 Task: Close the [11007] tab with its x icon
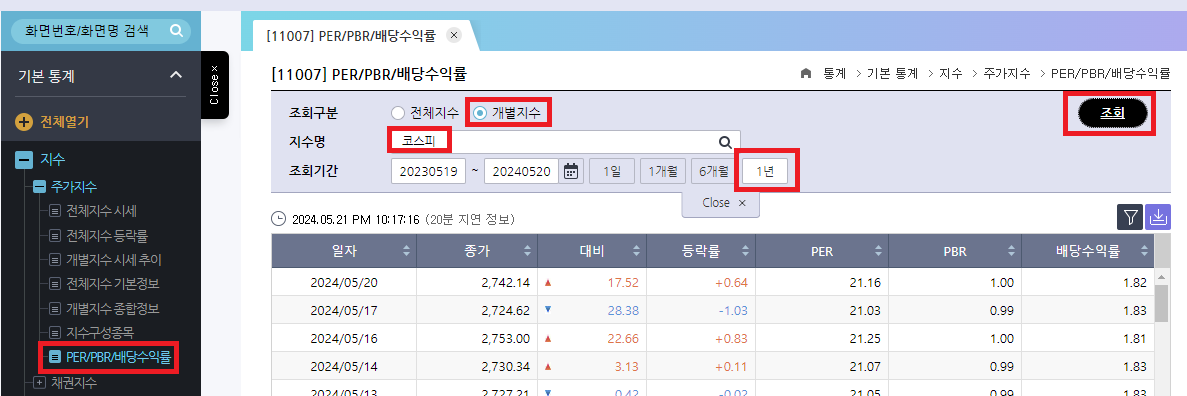tap(453, 34)
